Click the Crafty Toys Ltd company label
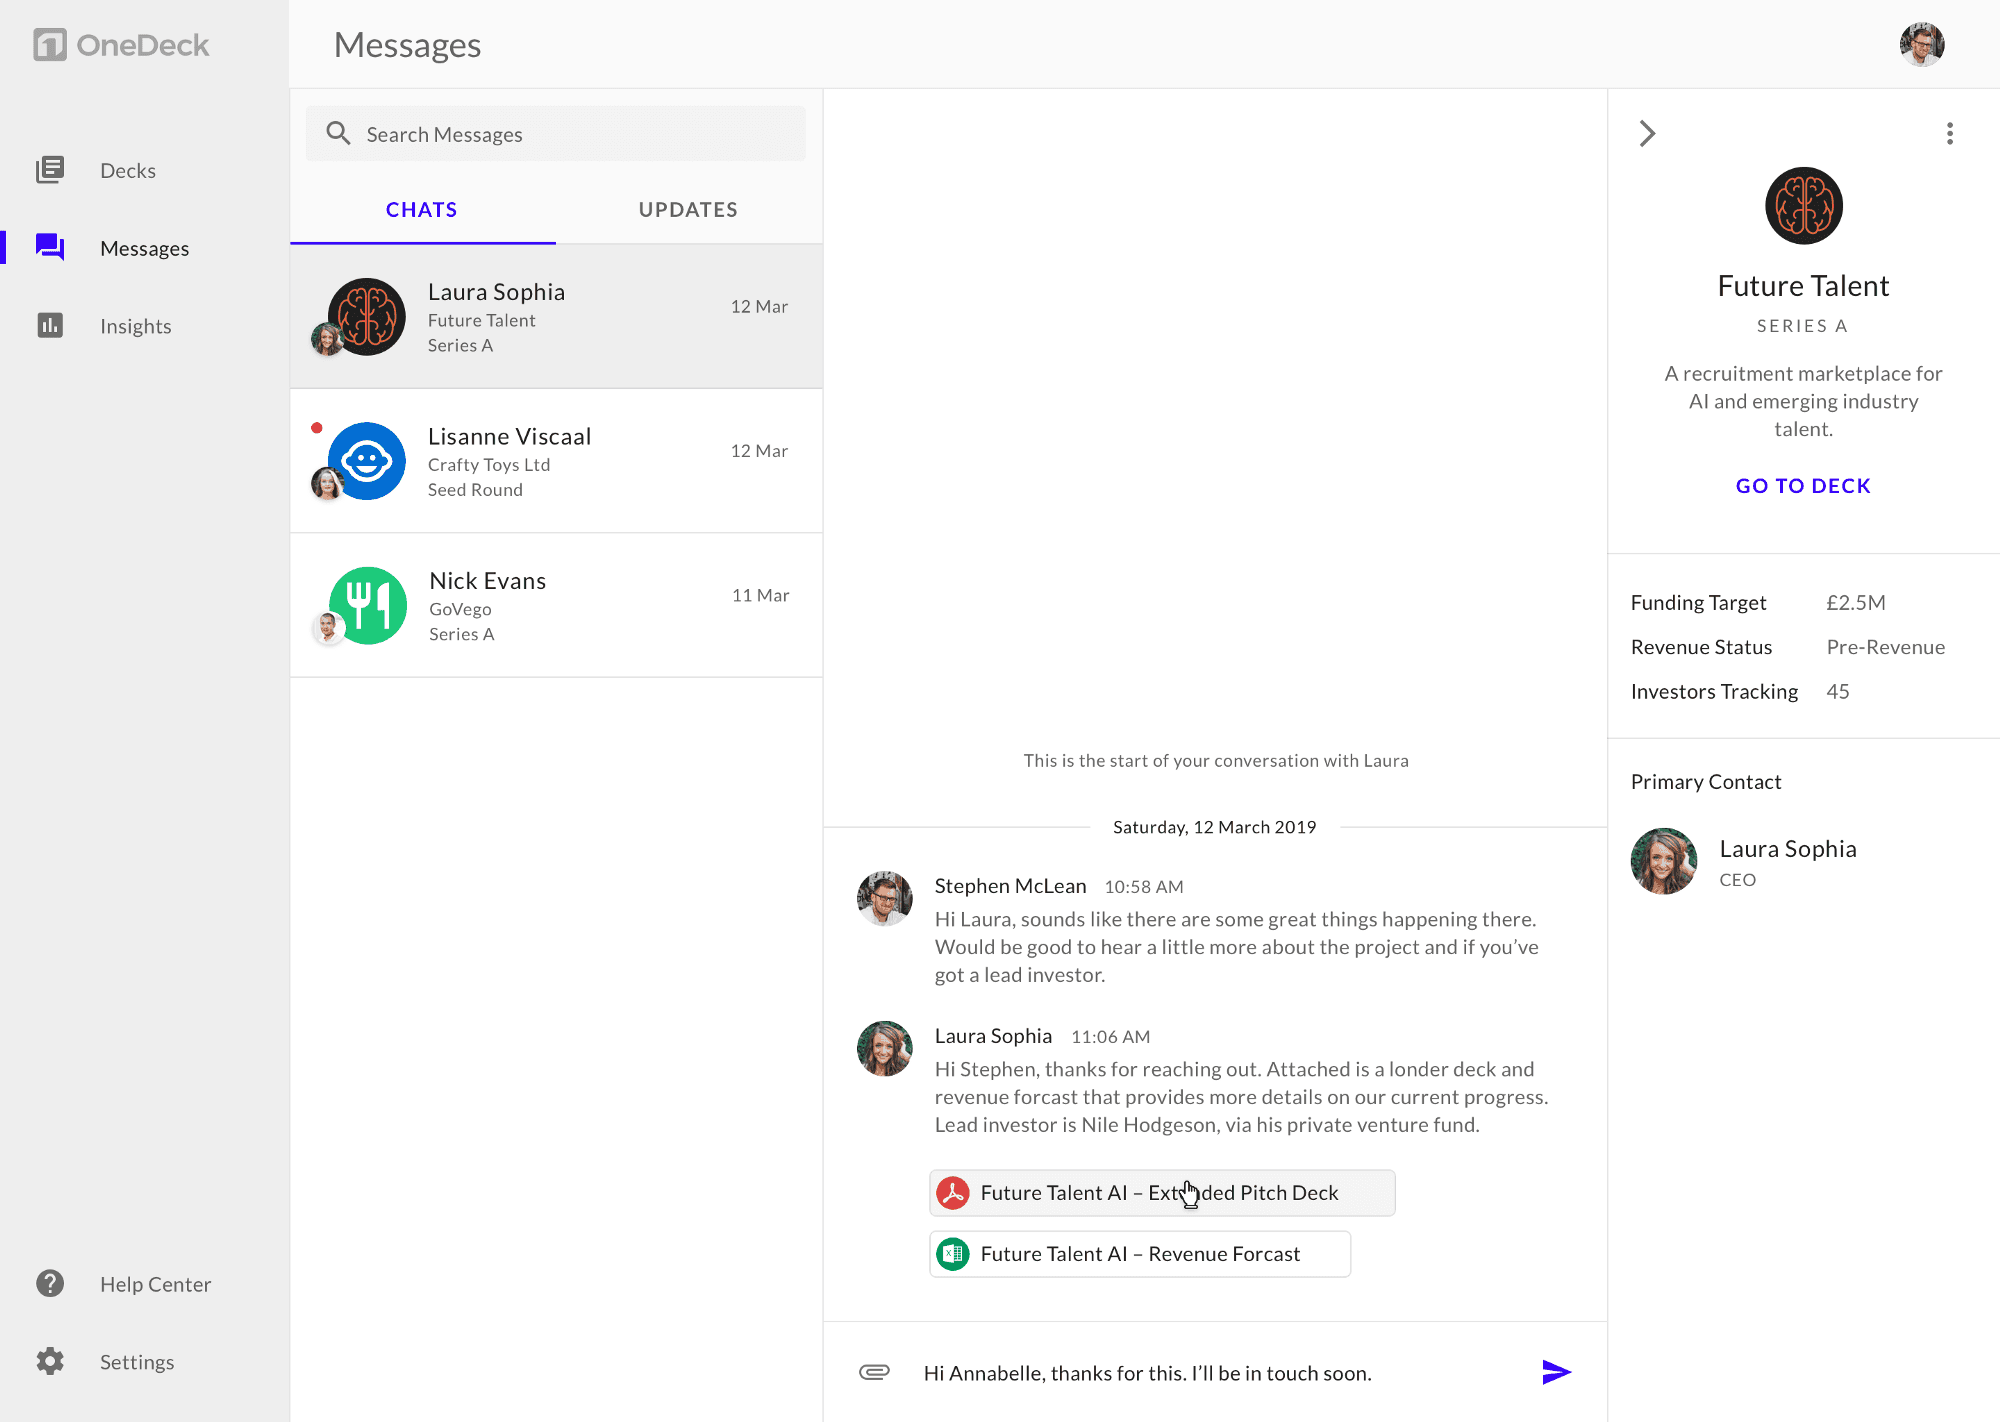2000x1422 pixels. pos(489,465)
